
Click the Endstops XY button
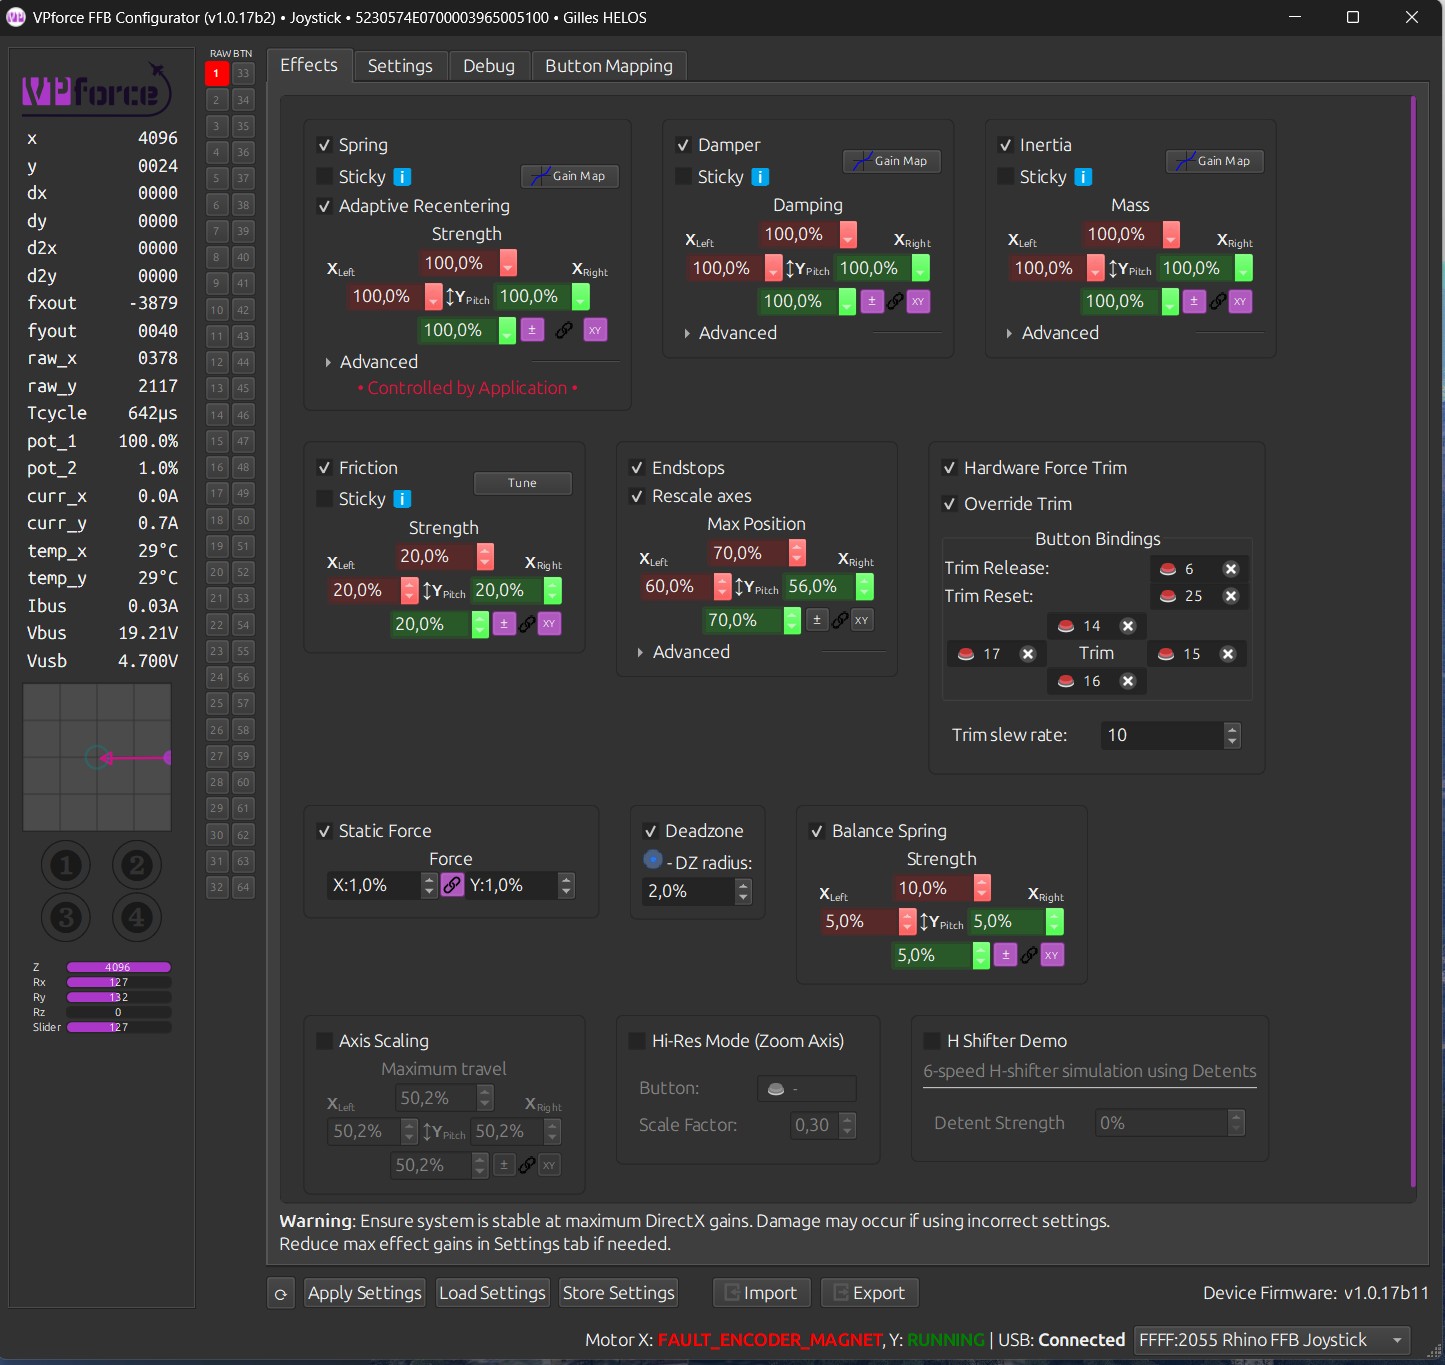861,620
